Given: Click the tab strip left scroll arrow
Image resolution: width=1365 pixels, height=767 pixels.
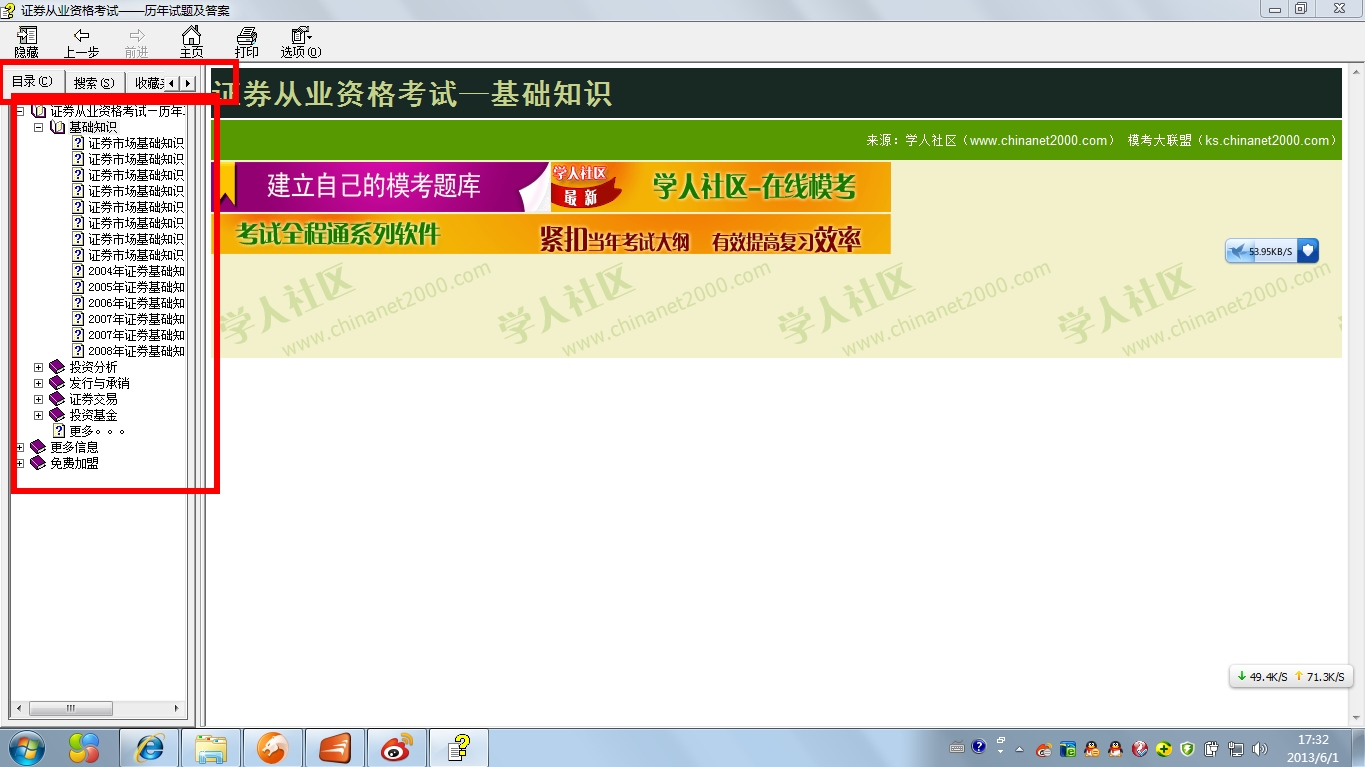Looking at the screenshot, I should coord(172,83).
